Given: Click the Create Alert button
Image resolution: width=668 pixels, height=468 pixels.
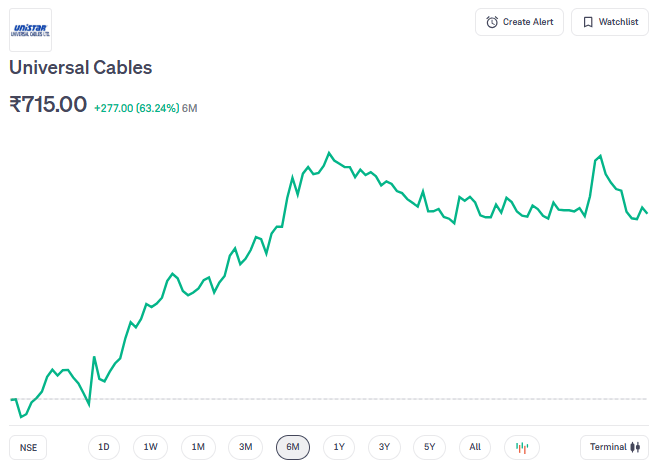Looking at the screenshot, I should [519, 22].
